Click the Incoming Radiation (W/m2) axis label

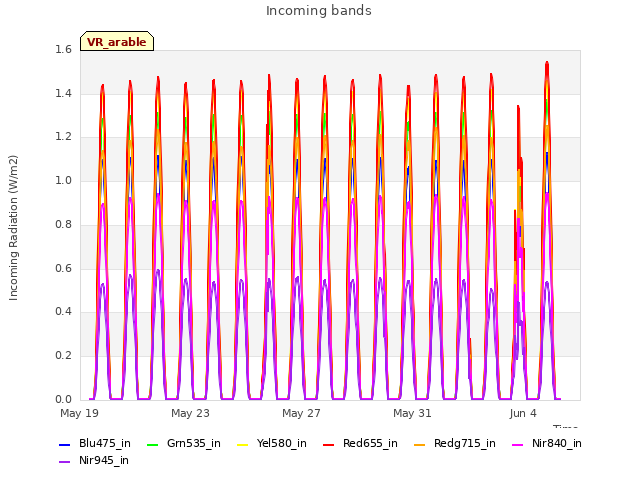pyautogui.click(x=13, y=228)
